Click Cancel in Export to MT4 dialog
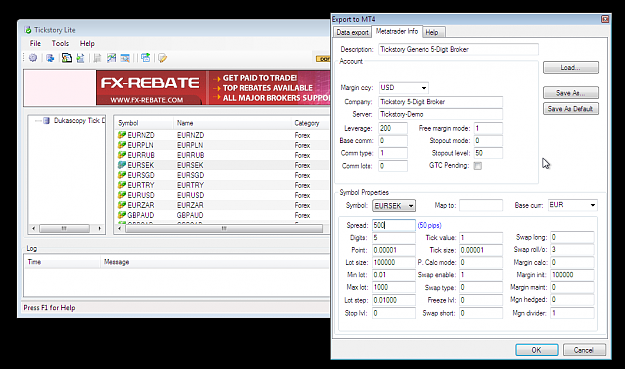Viewport: 625px width, 369px height. click(x=584, y=350)
